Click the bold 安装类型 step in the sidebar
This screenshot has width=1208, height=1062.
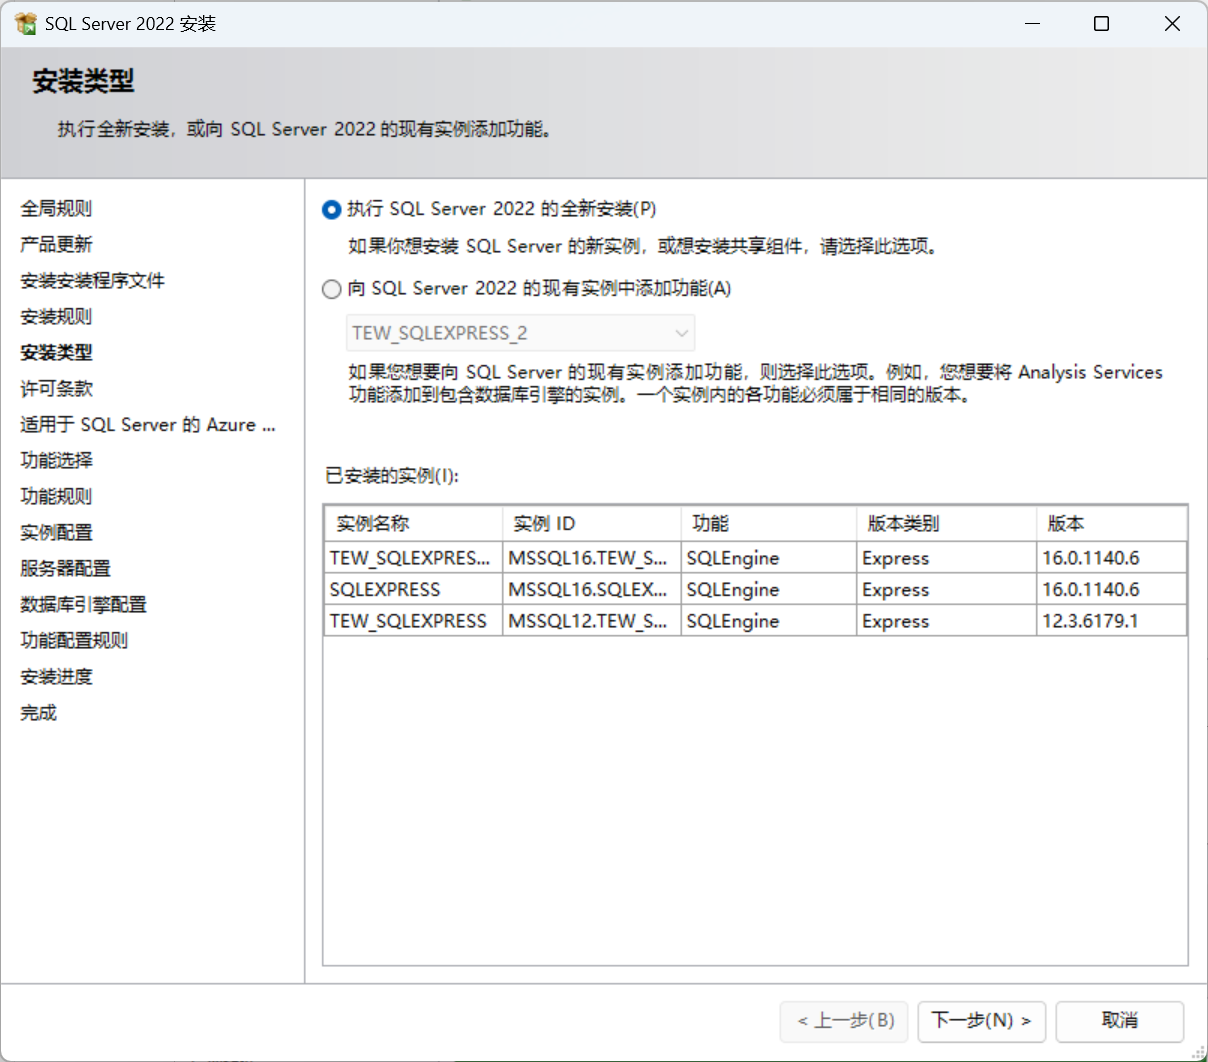tap(56, 352)
